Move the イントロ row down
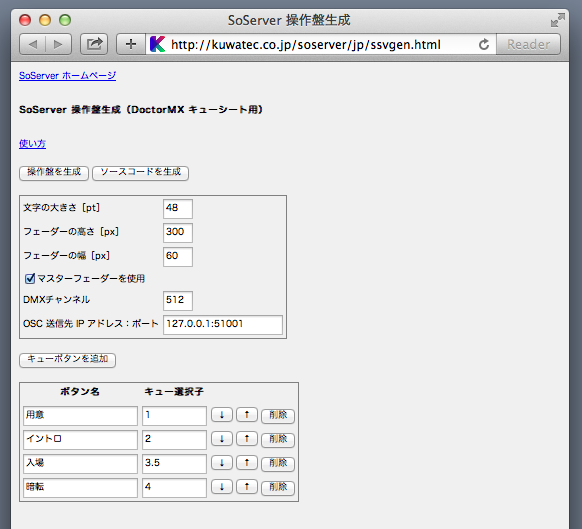This screenshot has height=529, width=582. pos(222,439)
